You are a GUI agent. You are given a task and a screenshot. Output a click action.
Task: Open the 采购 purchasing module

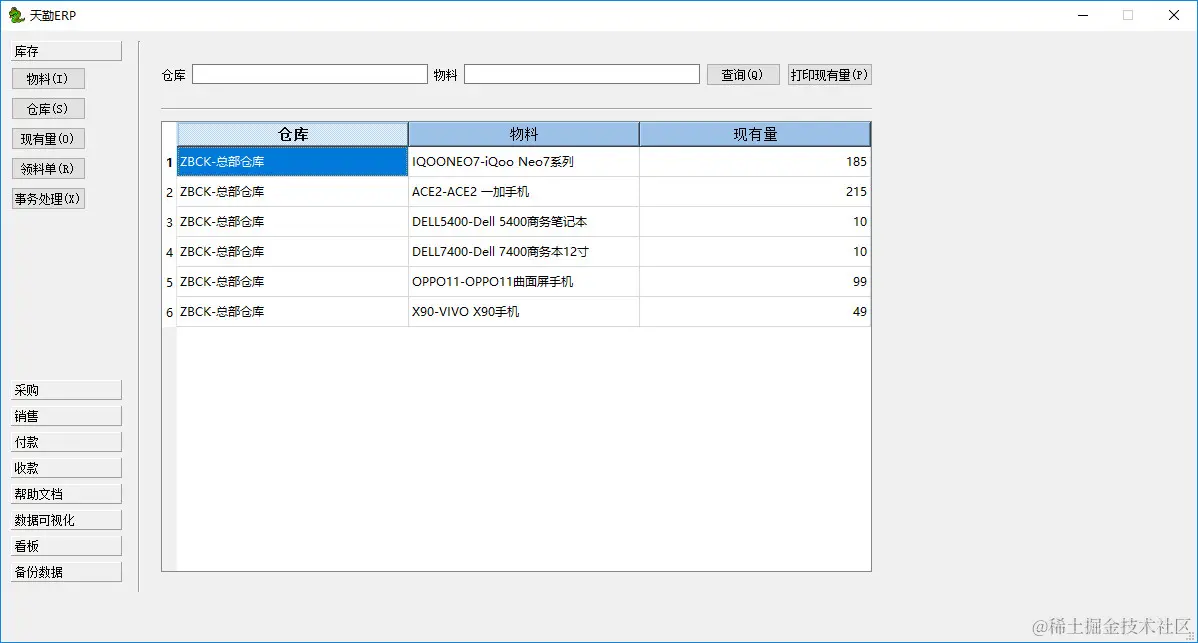[x=65, y=389]
